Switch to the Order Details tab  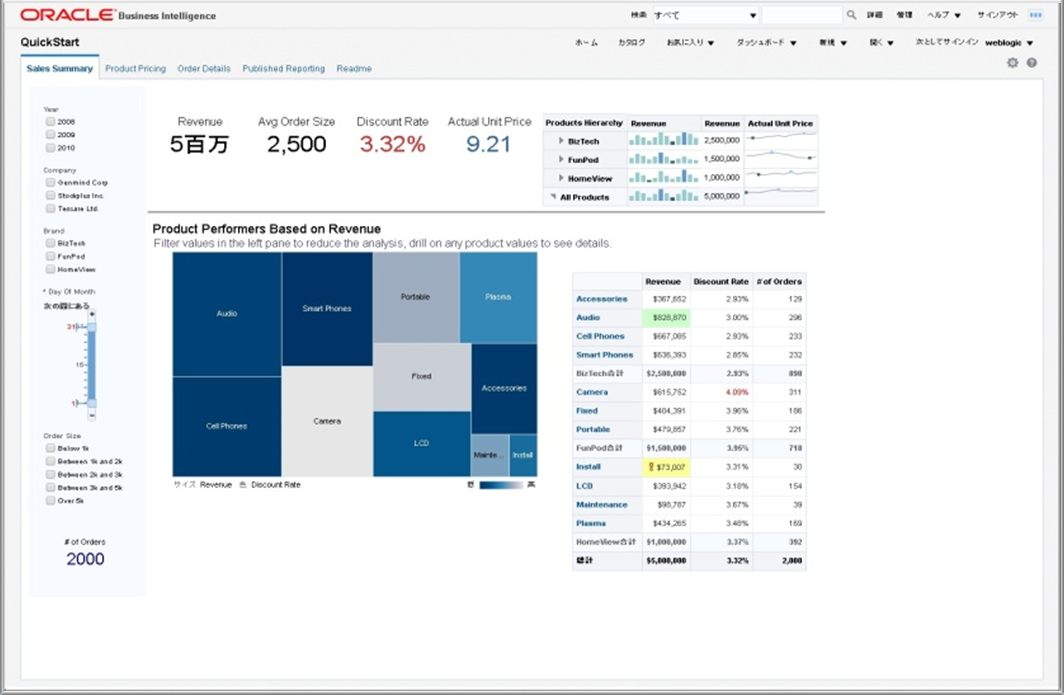tap(204, 69)
